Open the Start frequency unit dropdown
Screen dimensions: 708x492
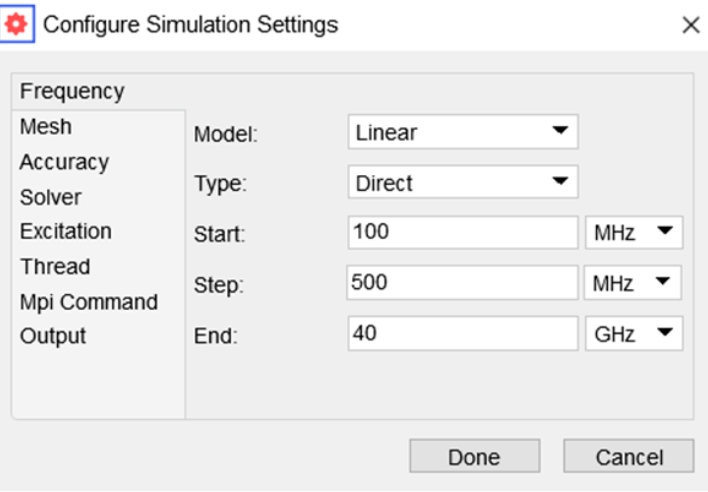tap(633, 233)
